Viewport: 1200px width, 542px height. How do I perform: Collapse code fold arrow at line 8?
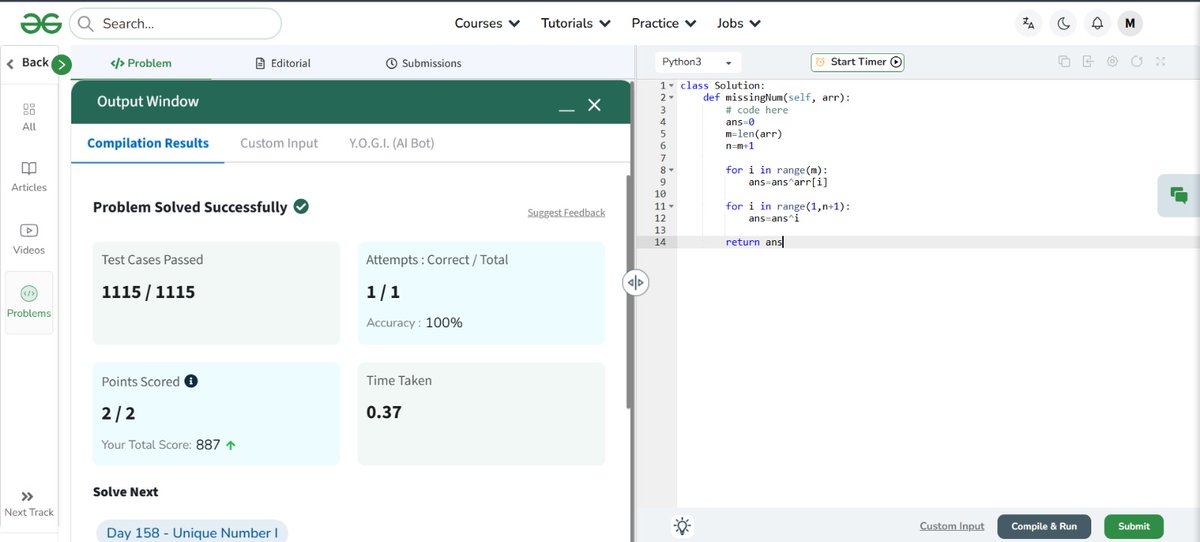coord(671,170)
